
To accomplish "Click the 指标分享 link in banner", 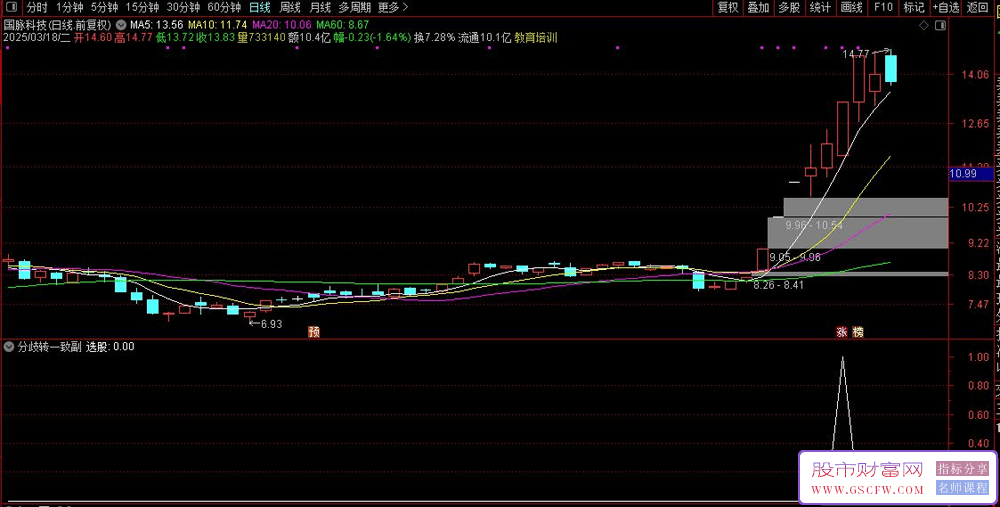I will click(962, 469).
